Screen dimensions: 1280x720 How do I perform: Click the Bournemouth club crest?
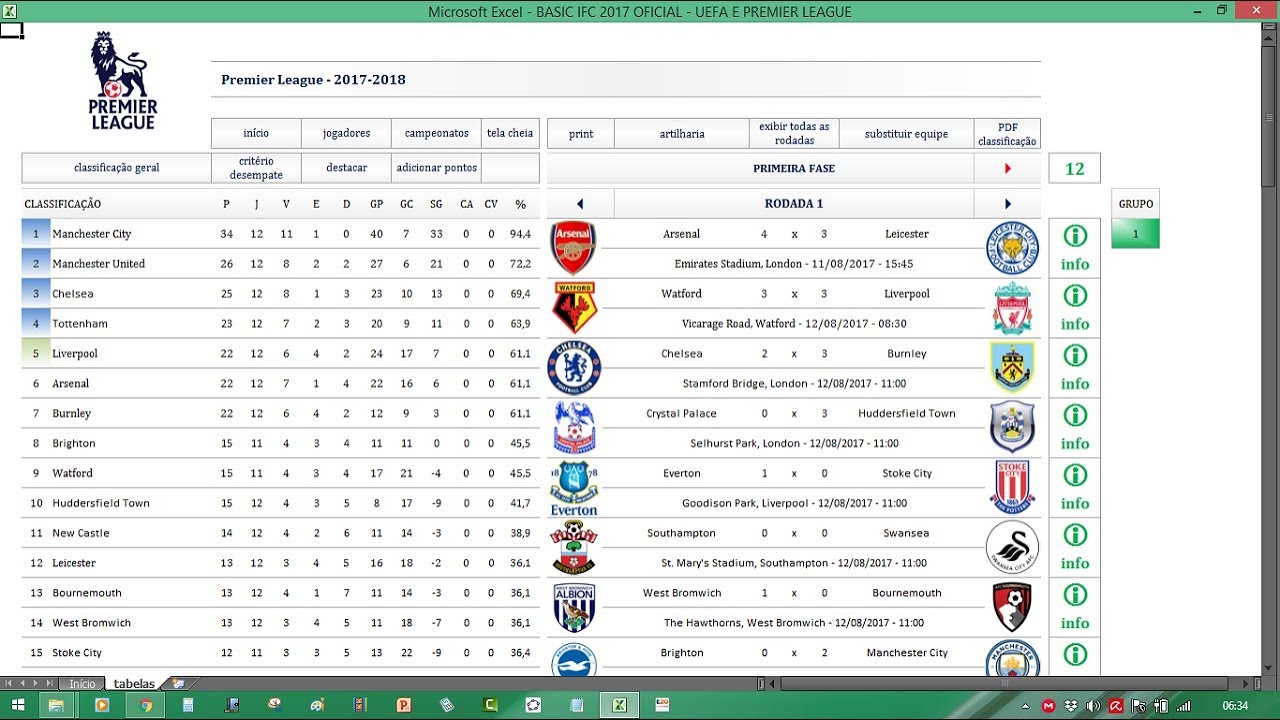tap(1012, 607)
